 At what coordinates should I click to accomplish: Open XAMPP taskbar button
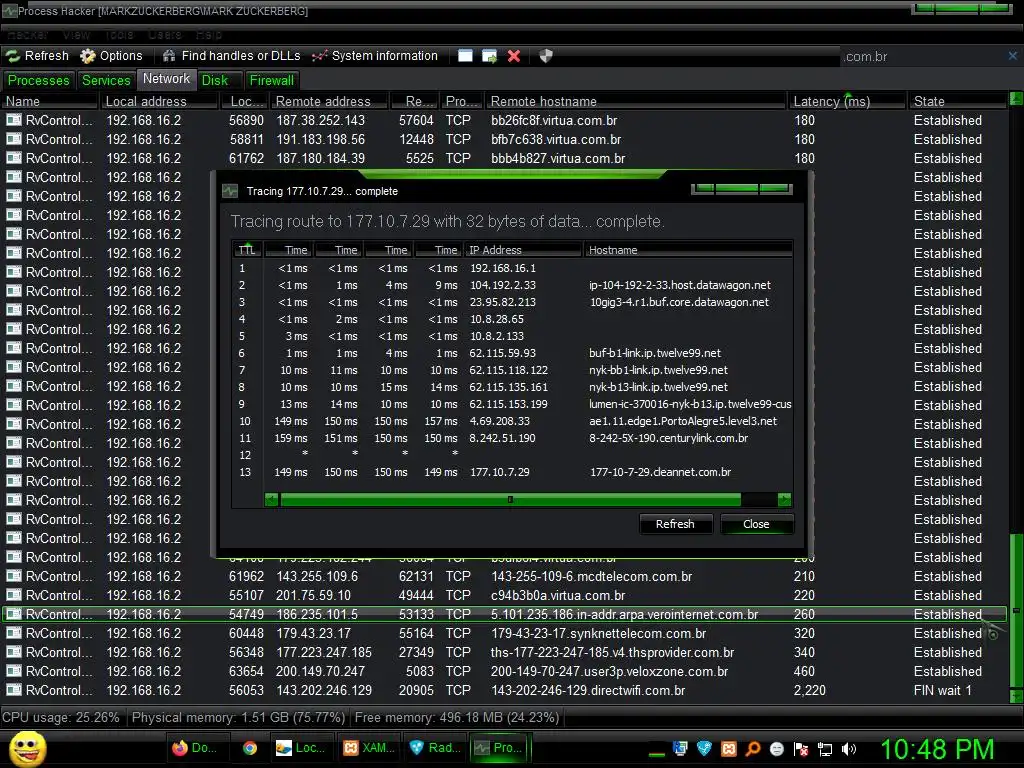(369, 748)
